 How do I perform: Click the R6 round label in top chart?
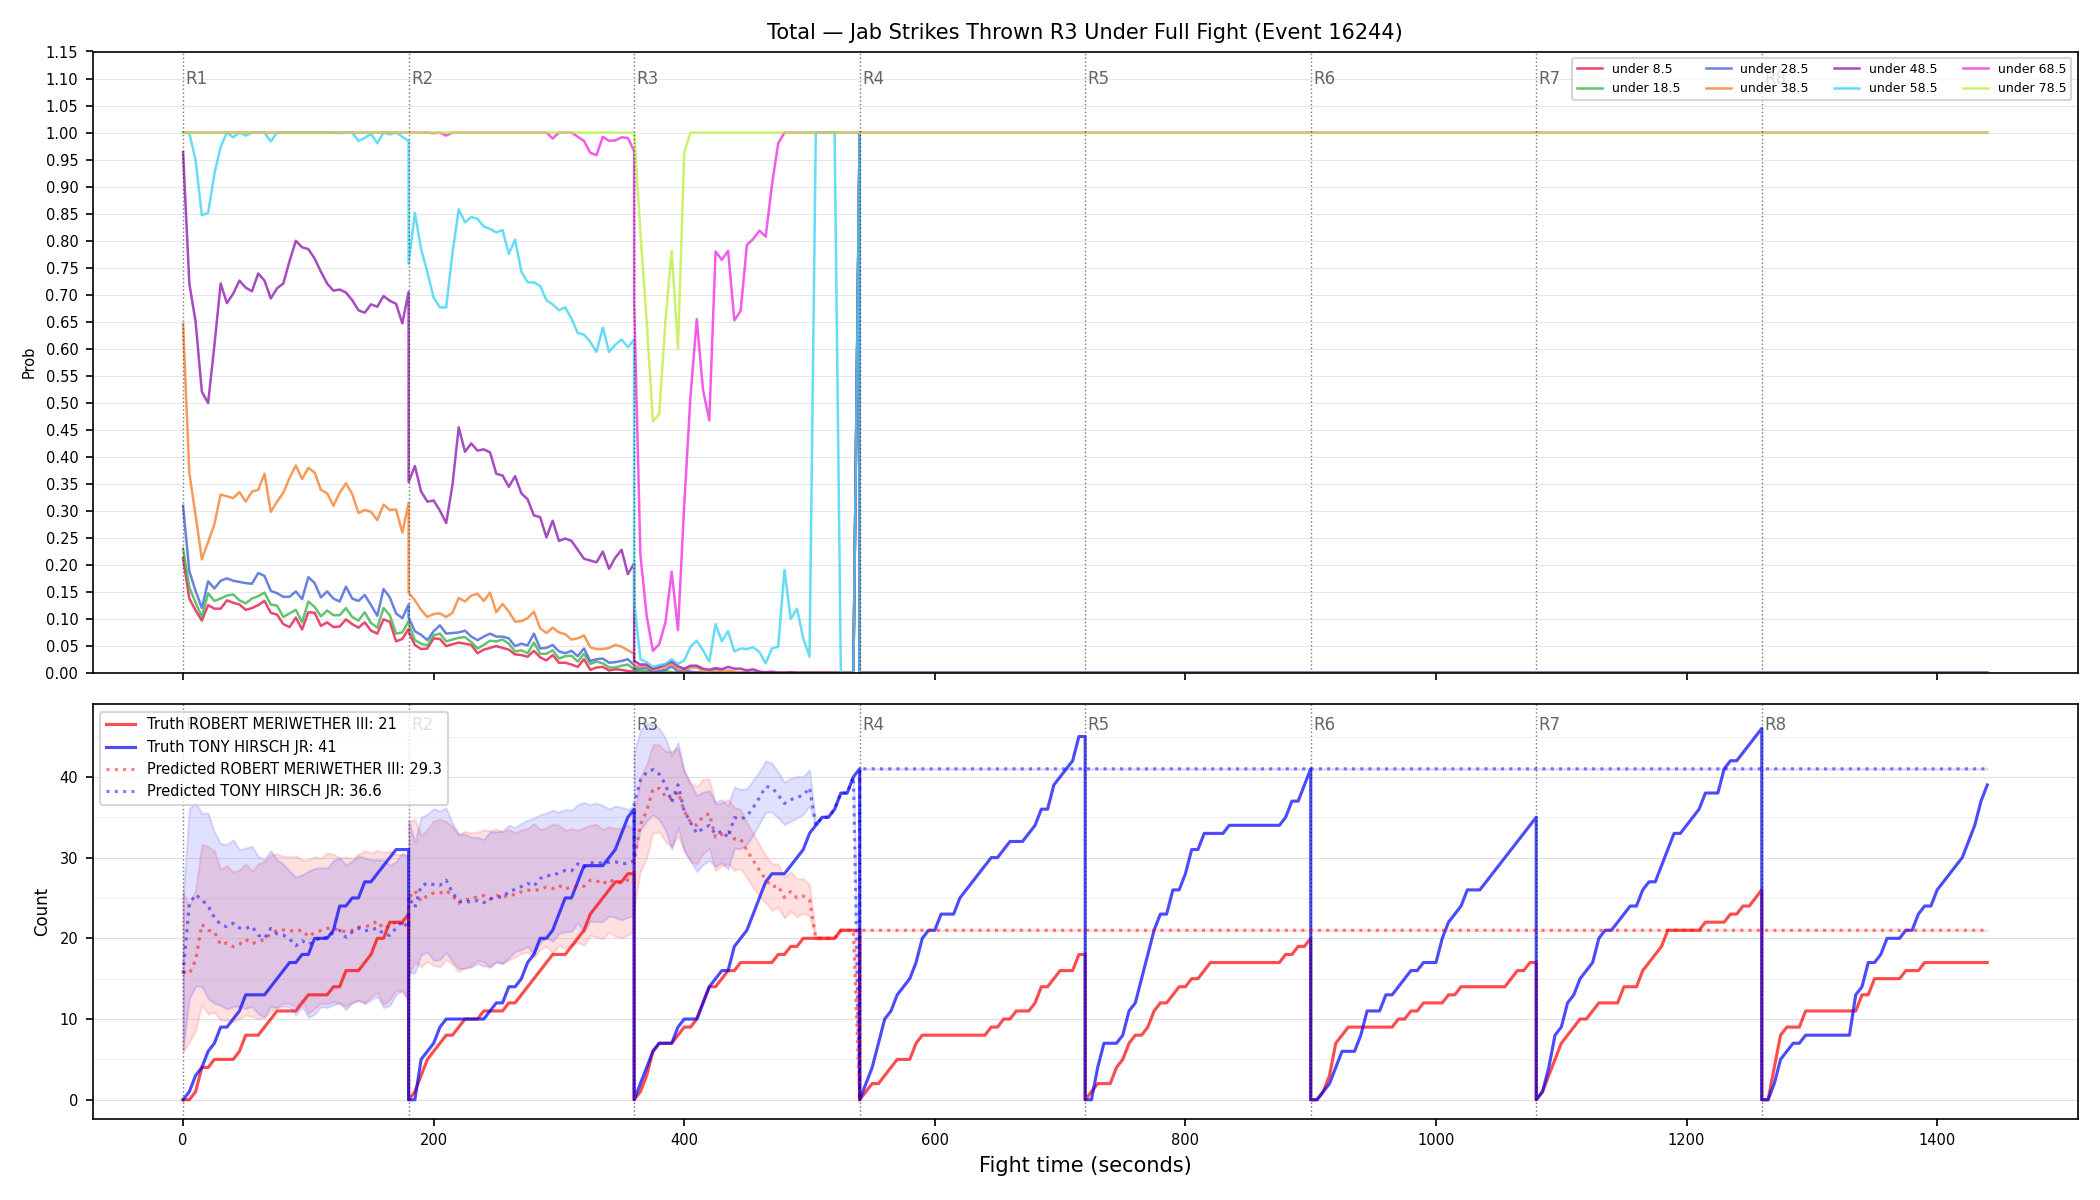(x=1324, y=78)
